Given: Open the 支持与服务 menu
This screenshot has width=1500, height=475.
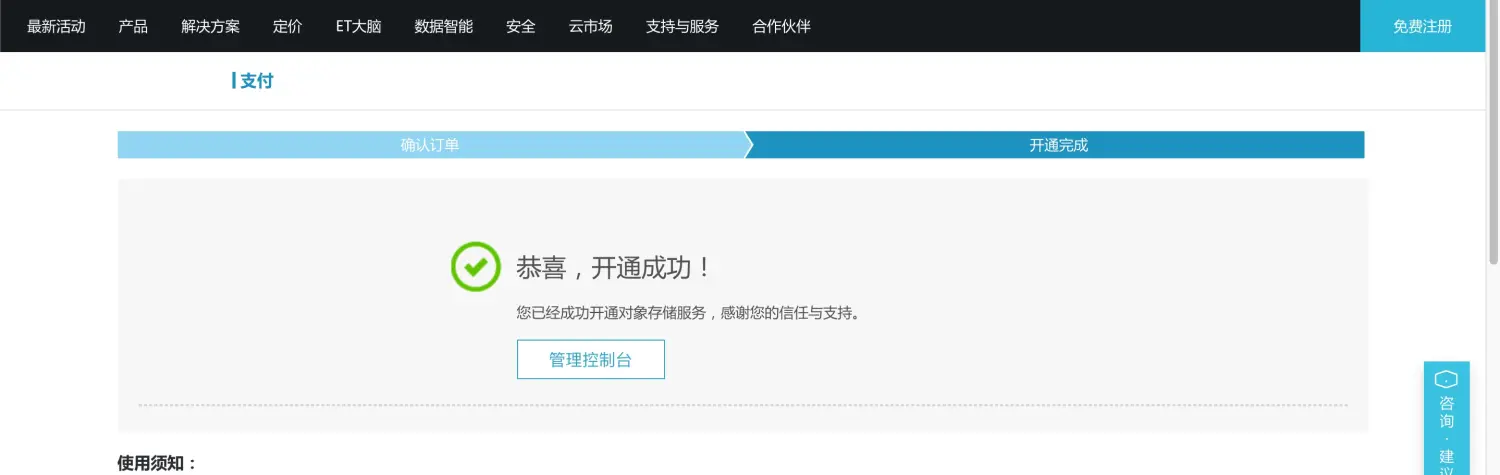Looking at the screenshot, I should coord(682,27).
